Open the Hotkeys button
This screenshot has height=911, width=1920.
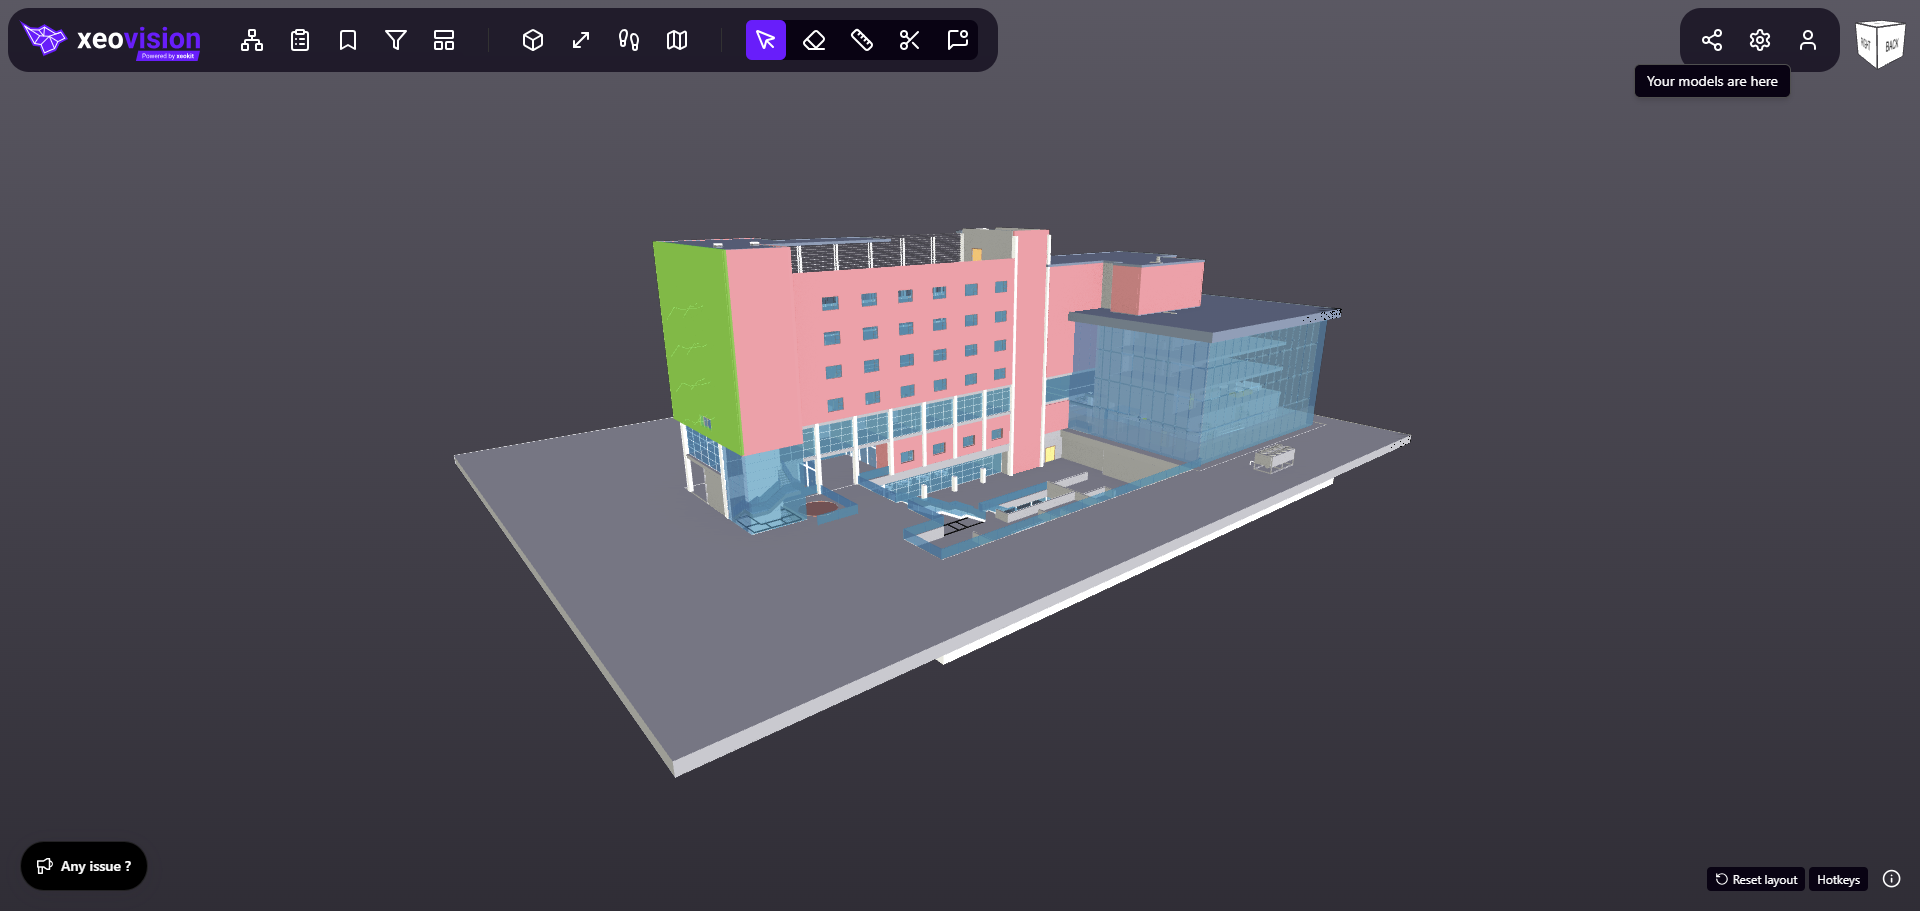coord(1838,879)
